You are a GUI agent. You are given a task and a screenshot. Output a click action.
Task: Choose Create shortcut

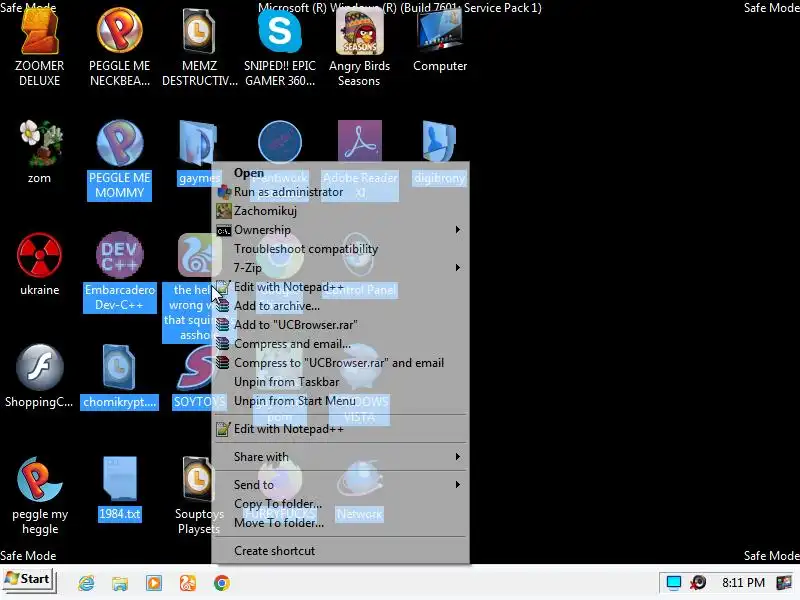[341, 551]
